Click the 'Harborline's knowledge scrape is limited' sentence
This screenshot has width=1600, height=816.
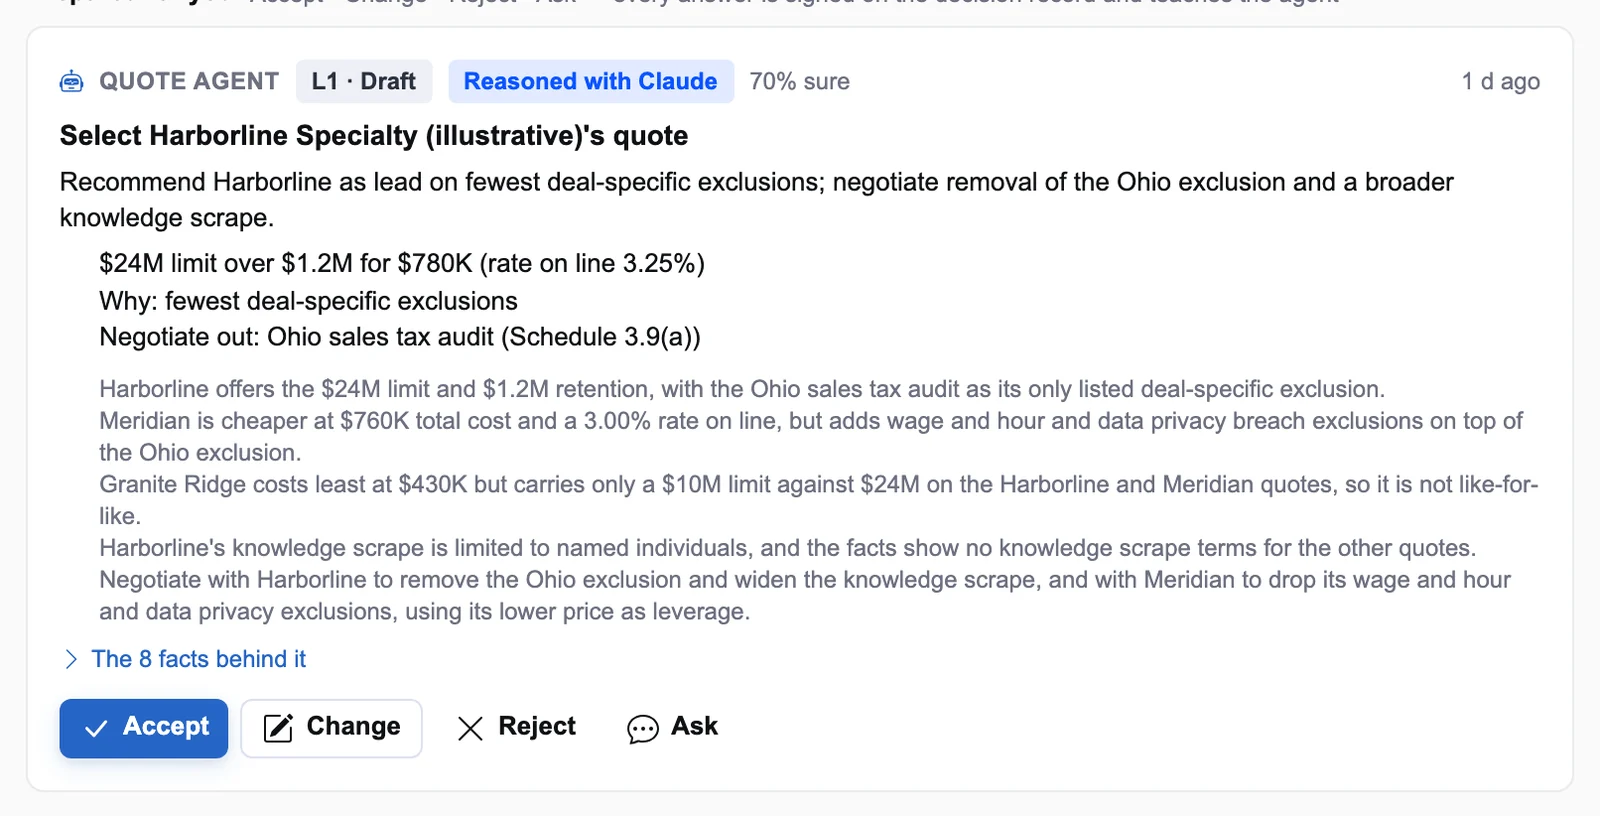(787, 548)
